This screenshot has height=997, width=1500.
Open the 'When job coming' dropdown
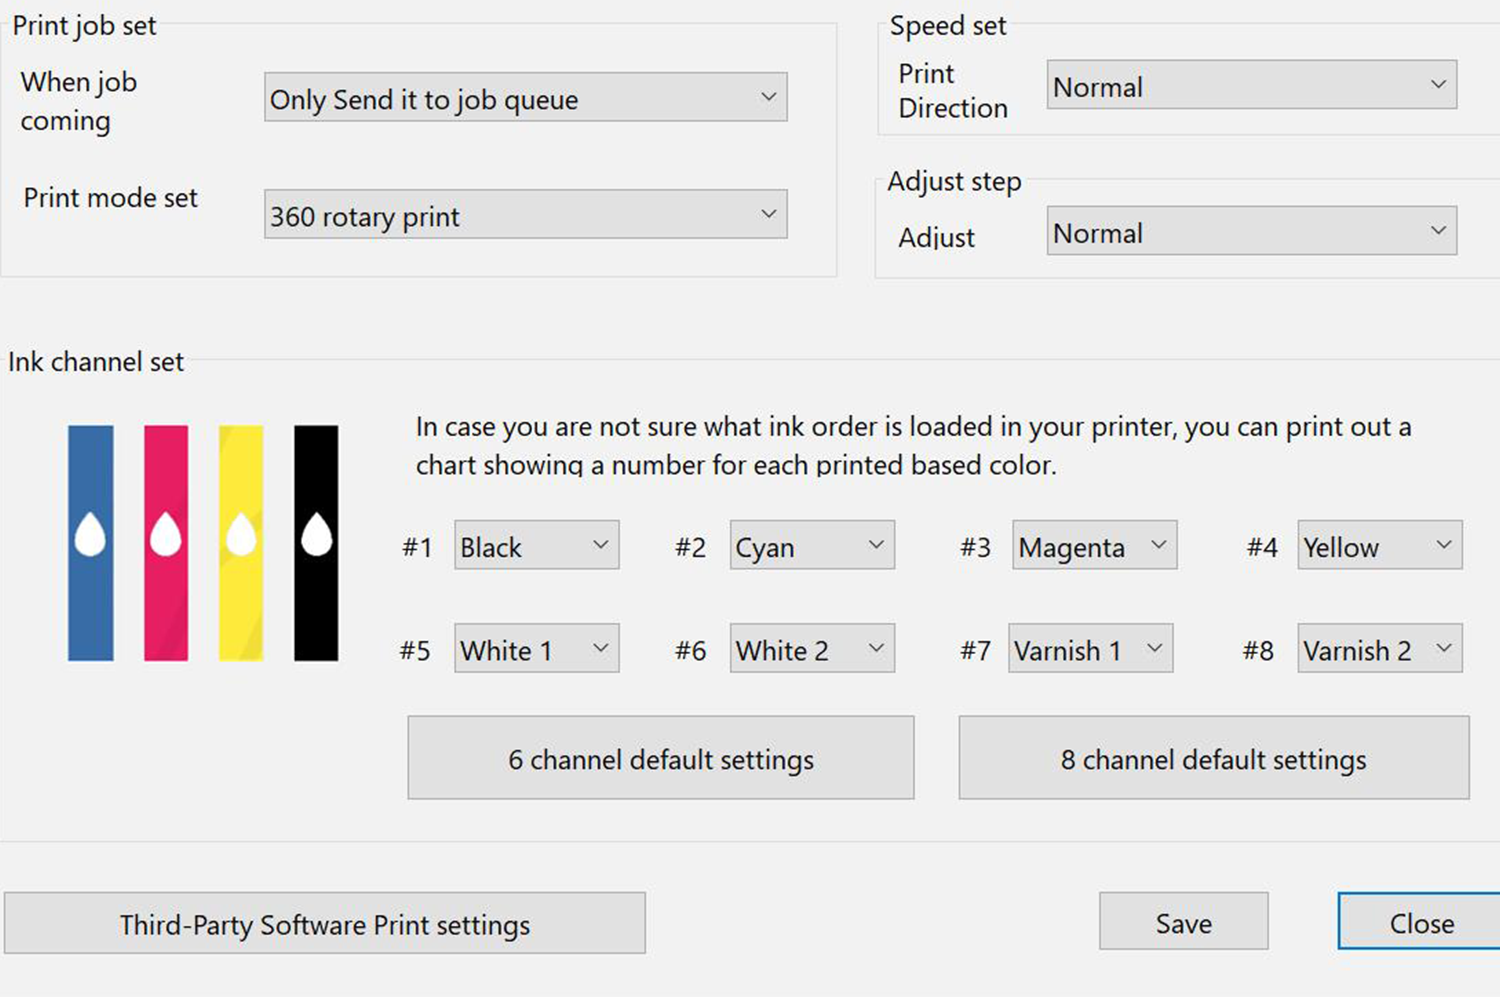(525, 97)
